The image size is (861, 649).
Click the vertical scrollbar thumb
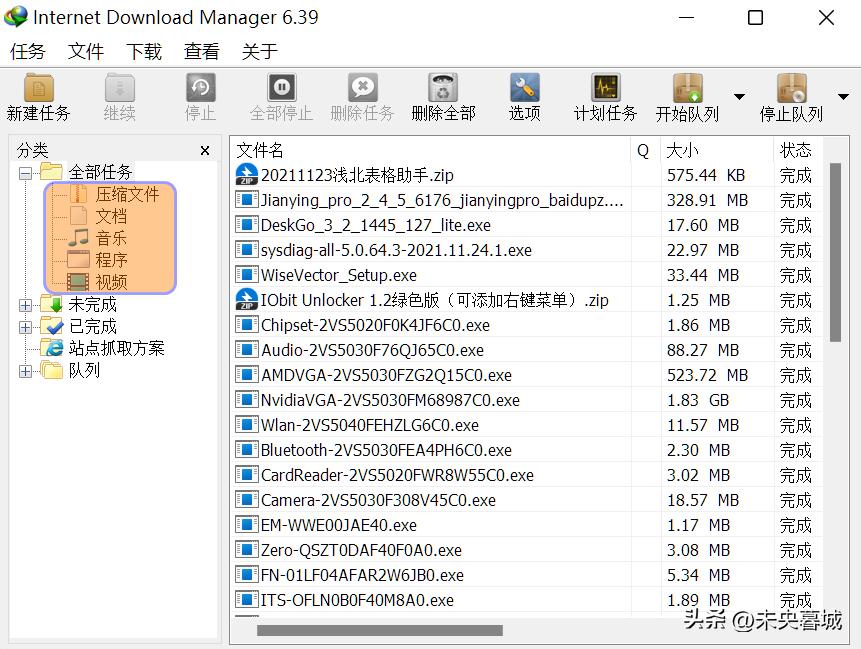pos(835,252)
